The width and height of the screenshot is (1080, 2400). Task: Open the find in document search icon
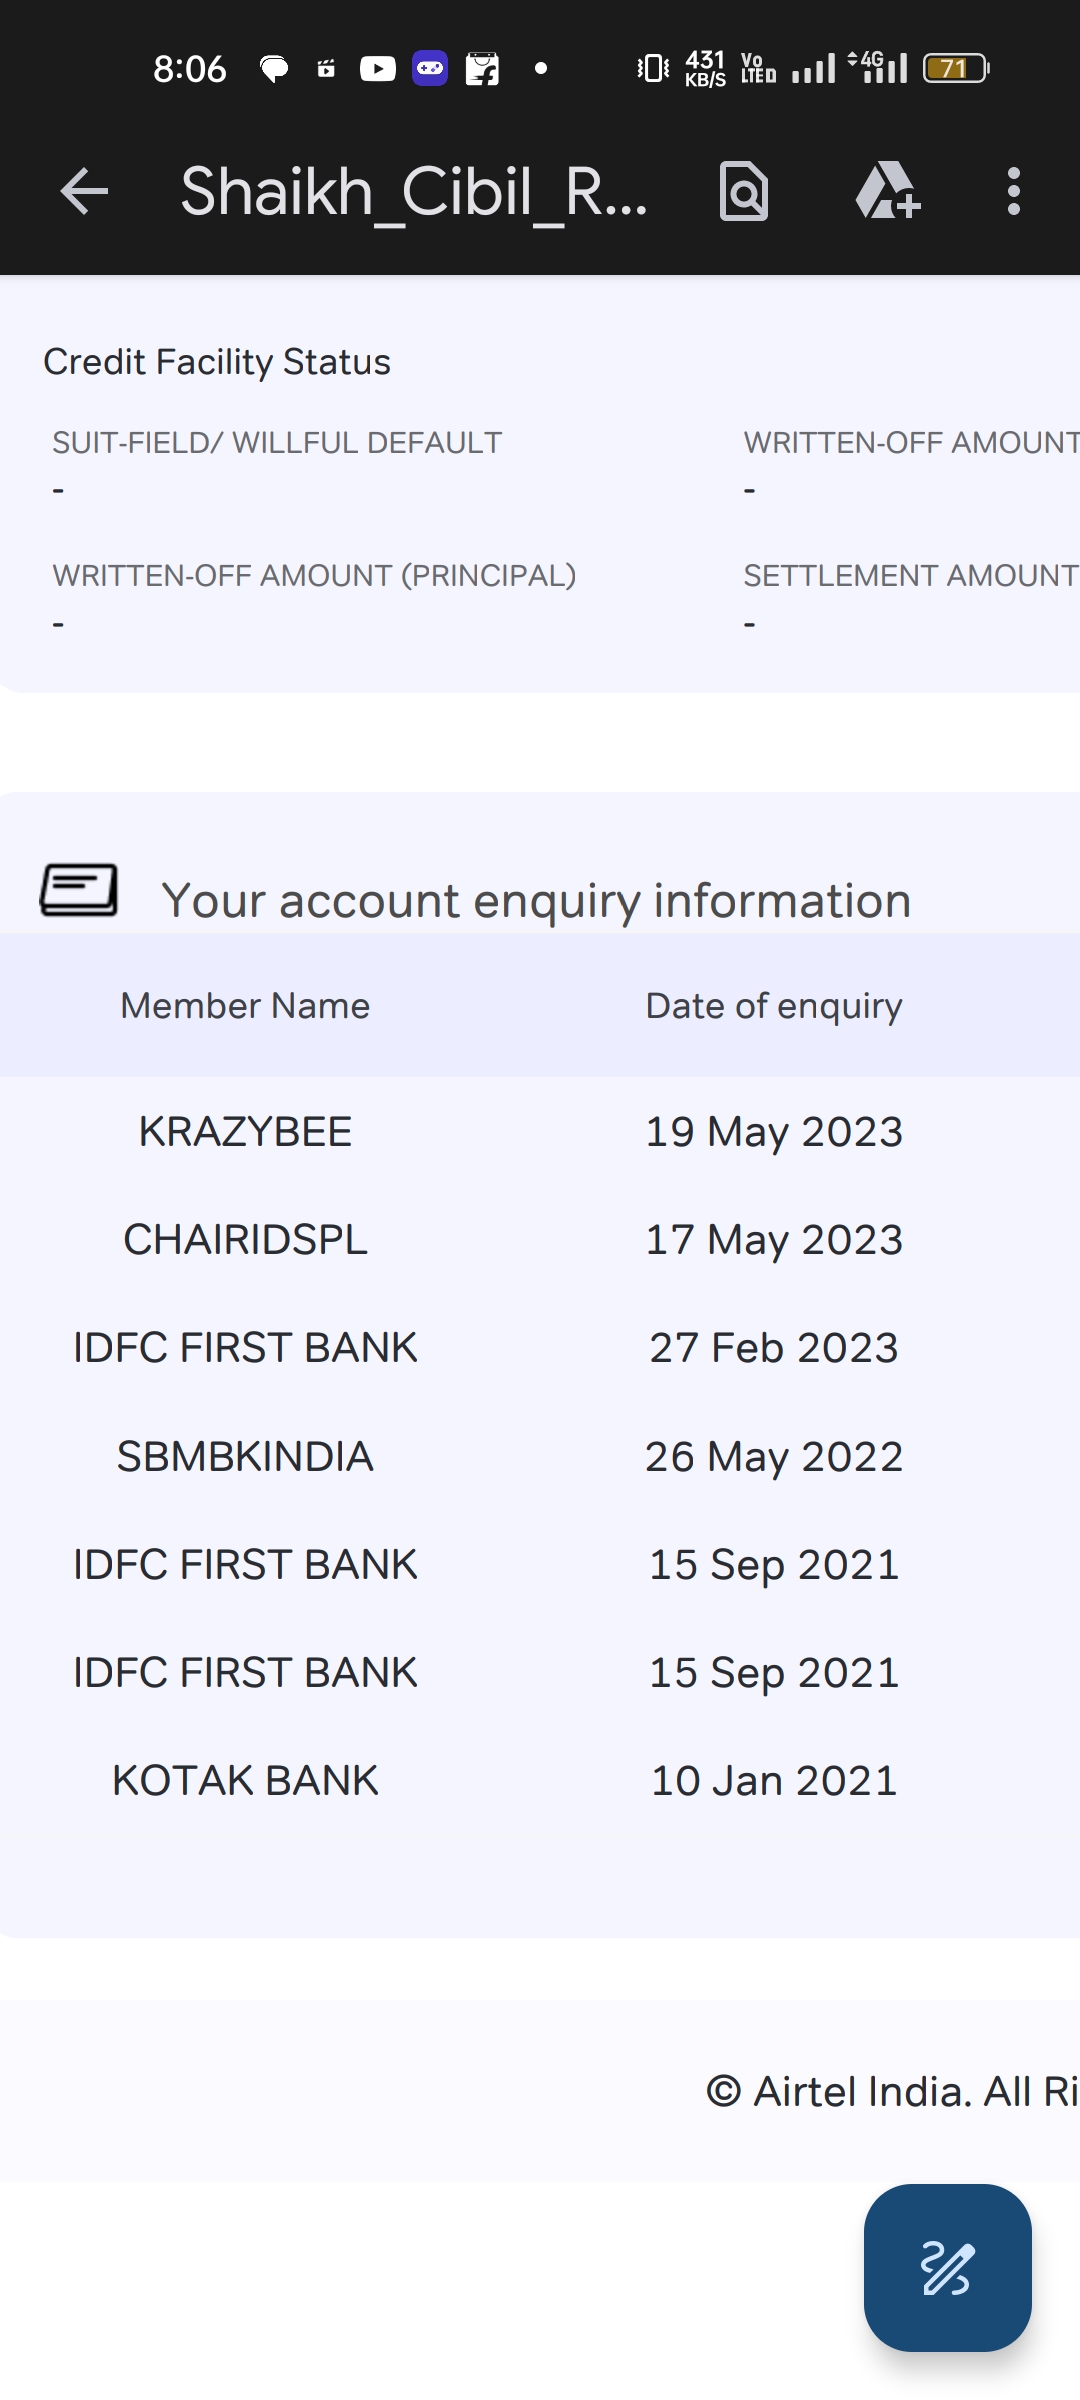(744, 191)
